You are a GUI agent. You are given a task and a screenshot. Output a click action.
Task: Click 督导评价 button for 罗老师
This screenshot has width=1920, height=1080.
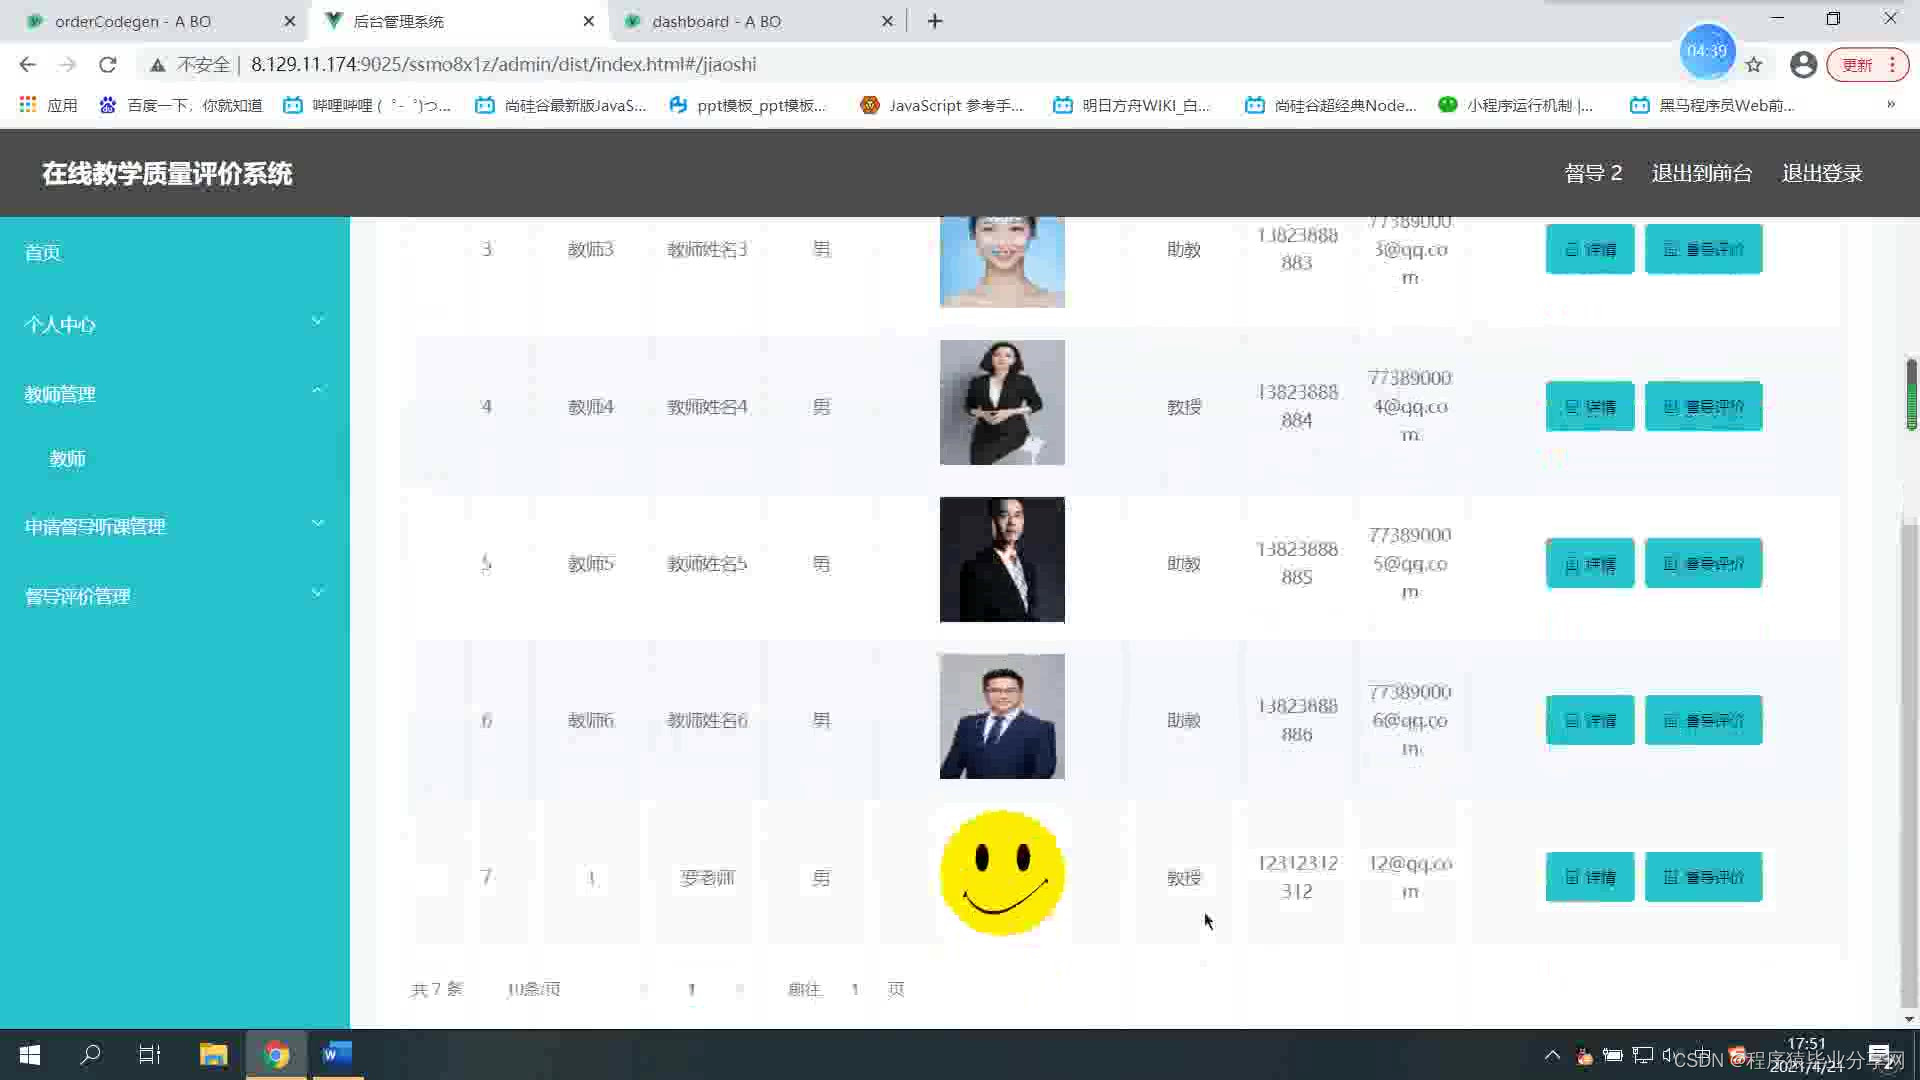tap(1703, 877)
